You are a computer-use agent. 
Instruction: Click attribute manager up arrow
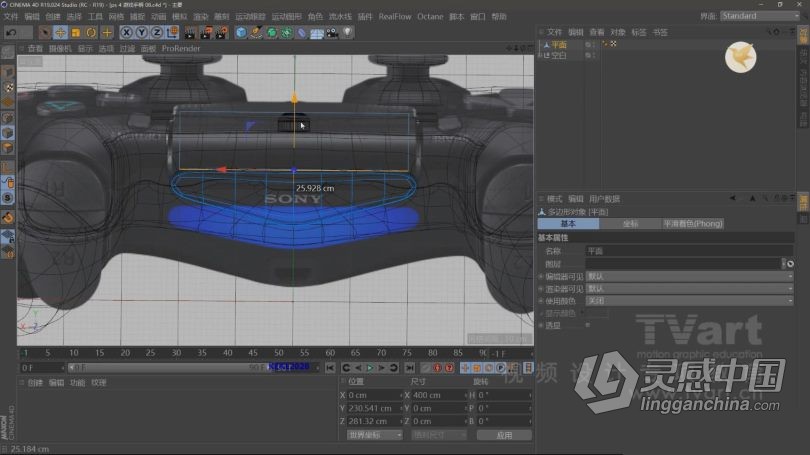pyautogui.click(x=752, y=198)
